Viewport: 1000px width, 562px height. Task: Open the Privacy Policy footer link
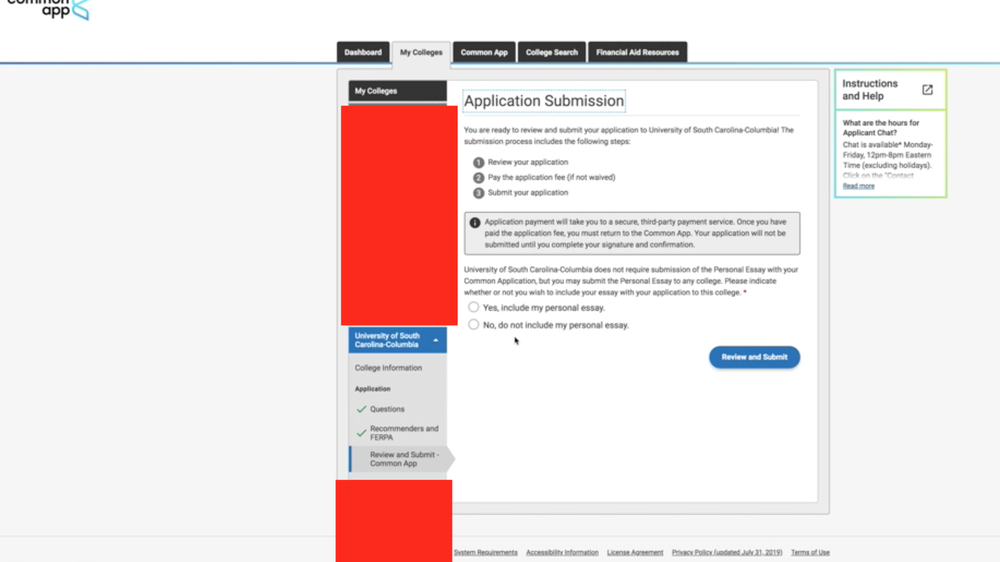click(x=726, y=552)
